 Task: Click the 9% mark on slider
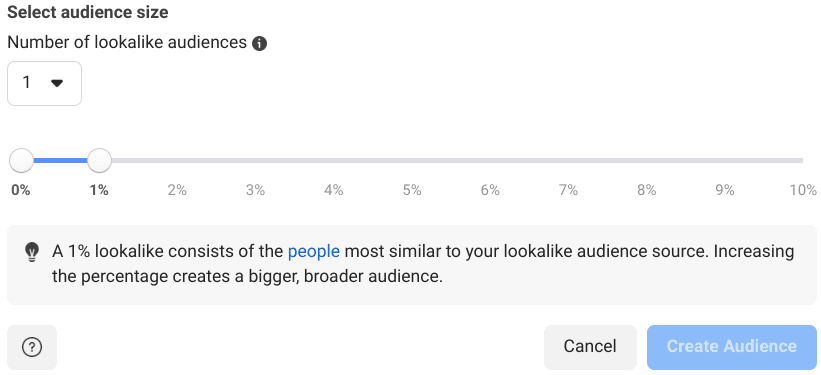point(725,190)
